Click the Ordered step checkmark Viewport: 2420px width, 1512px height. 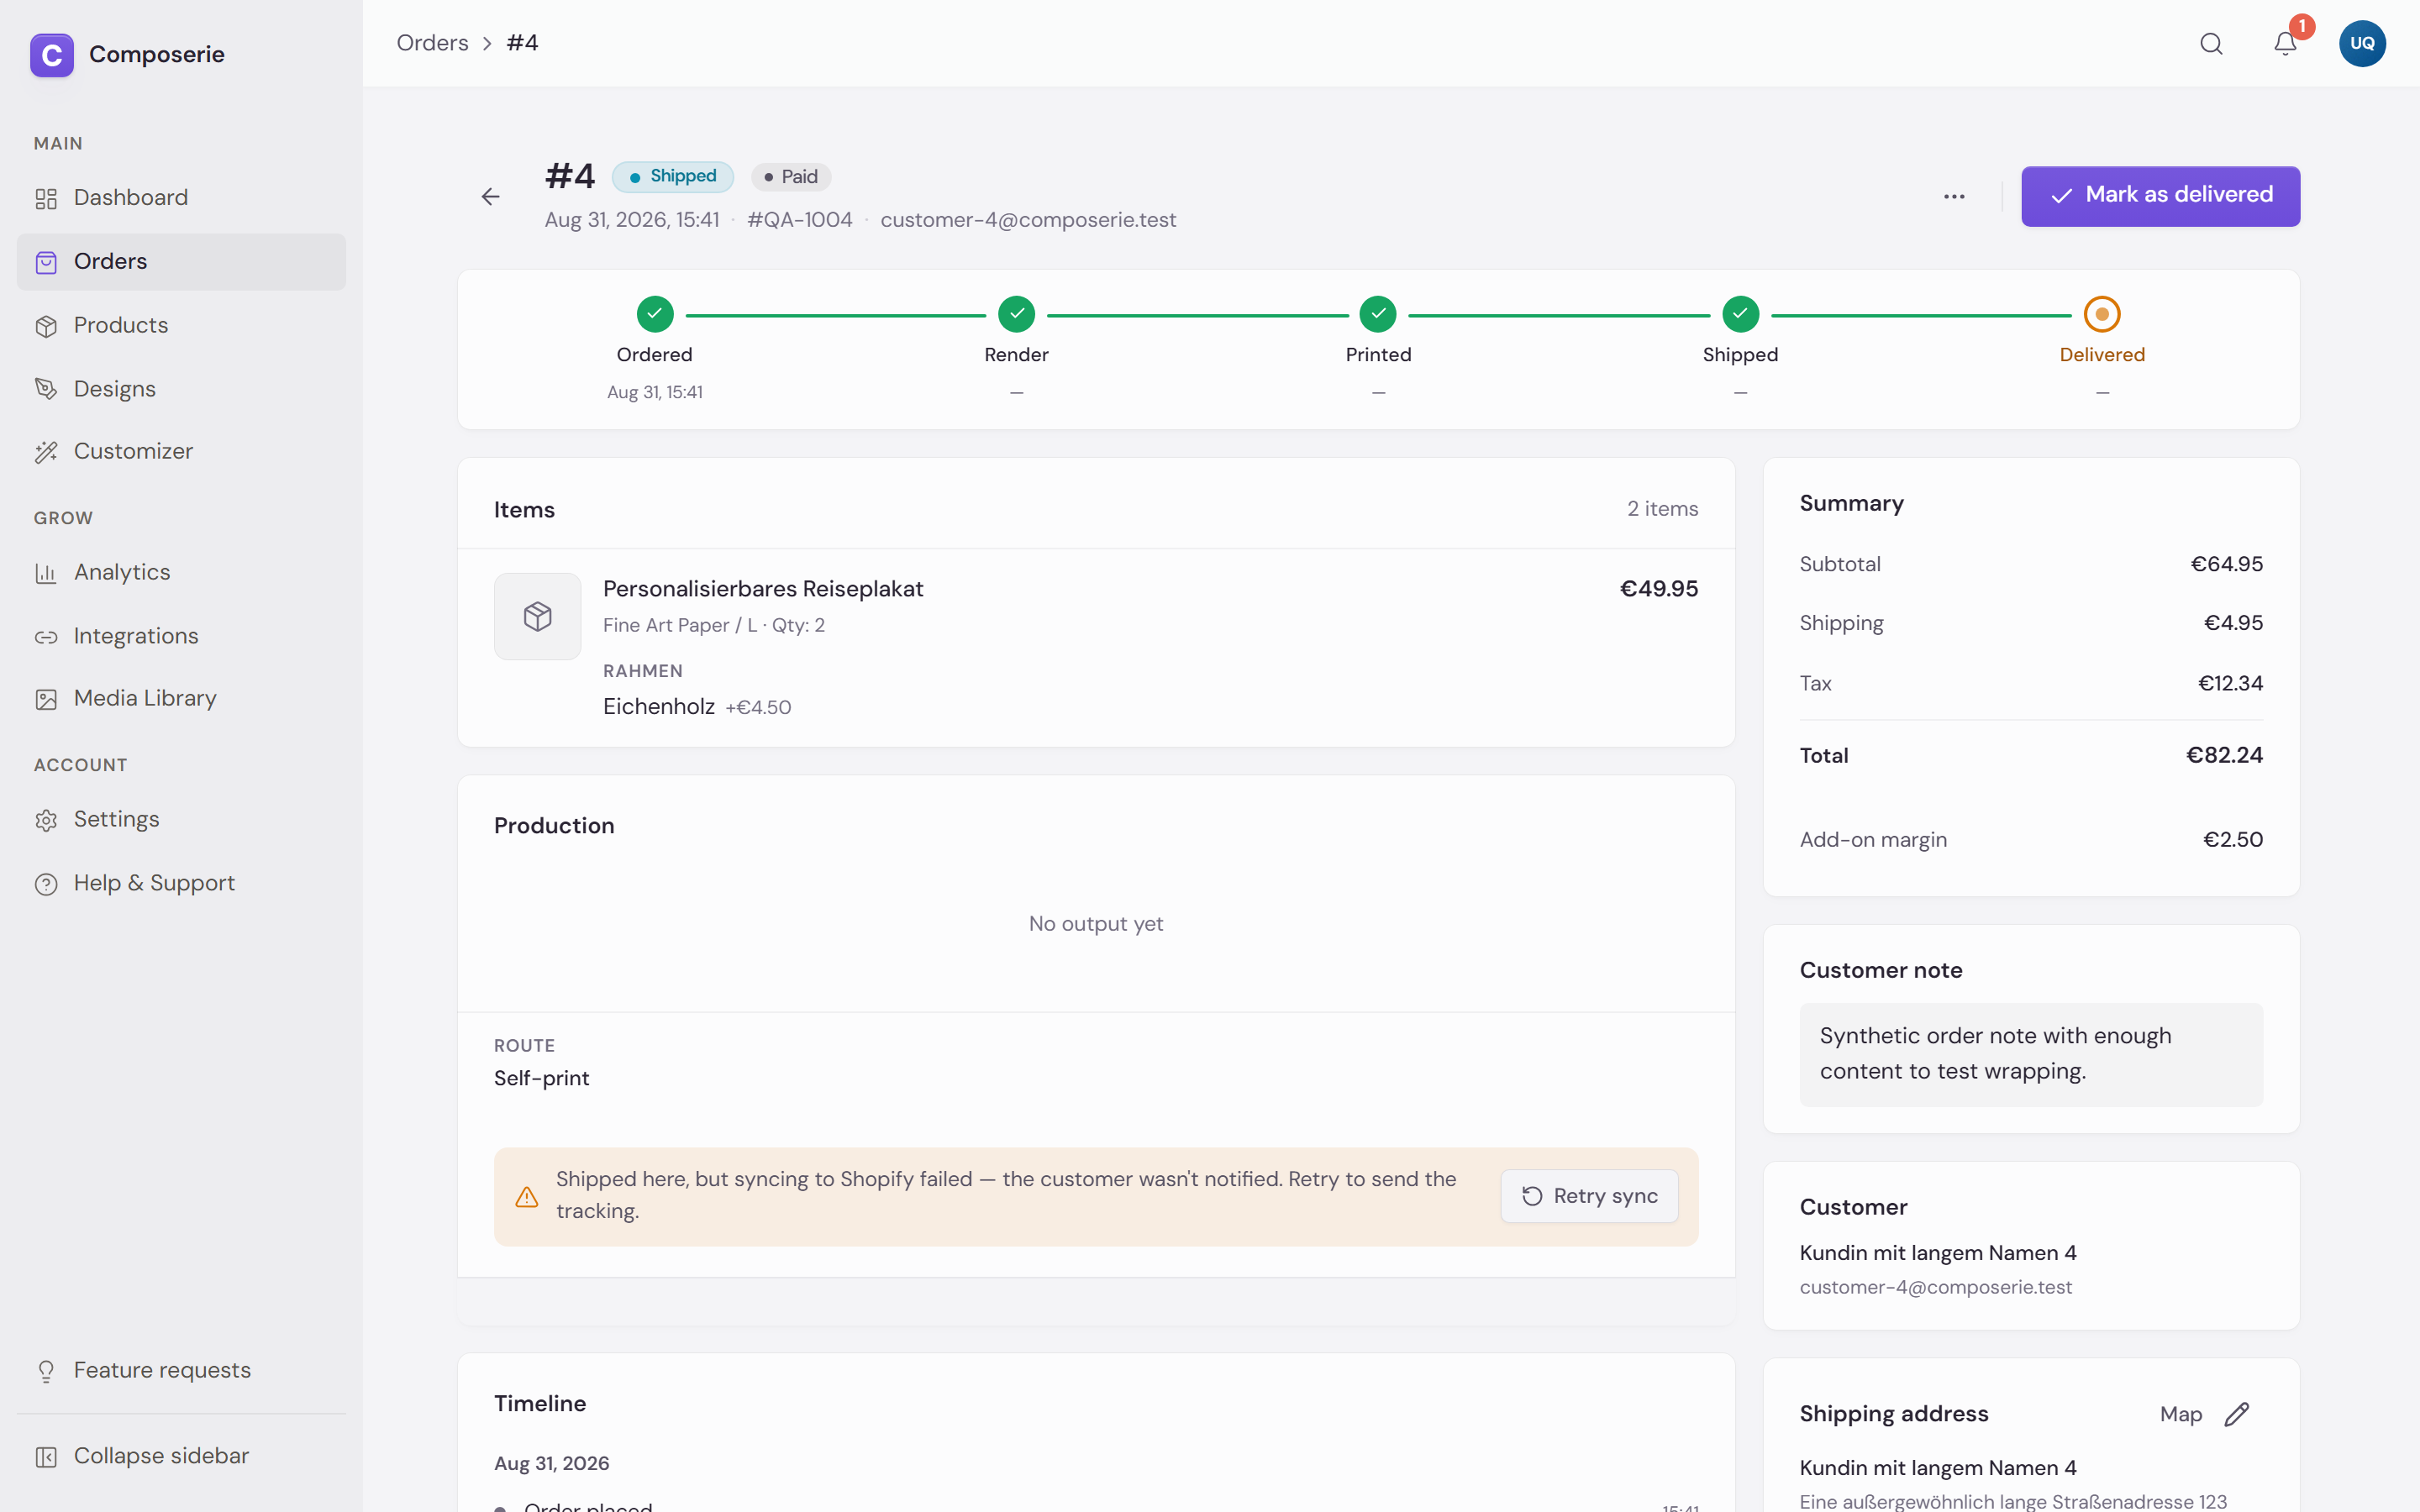click(x=655, y=314)
